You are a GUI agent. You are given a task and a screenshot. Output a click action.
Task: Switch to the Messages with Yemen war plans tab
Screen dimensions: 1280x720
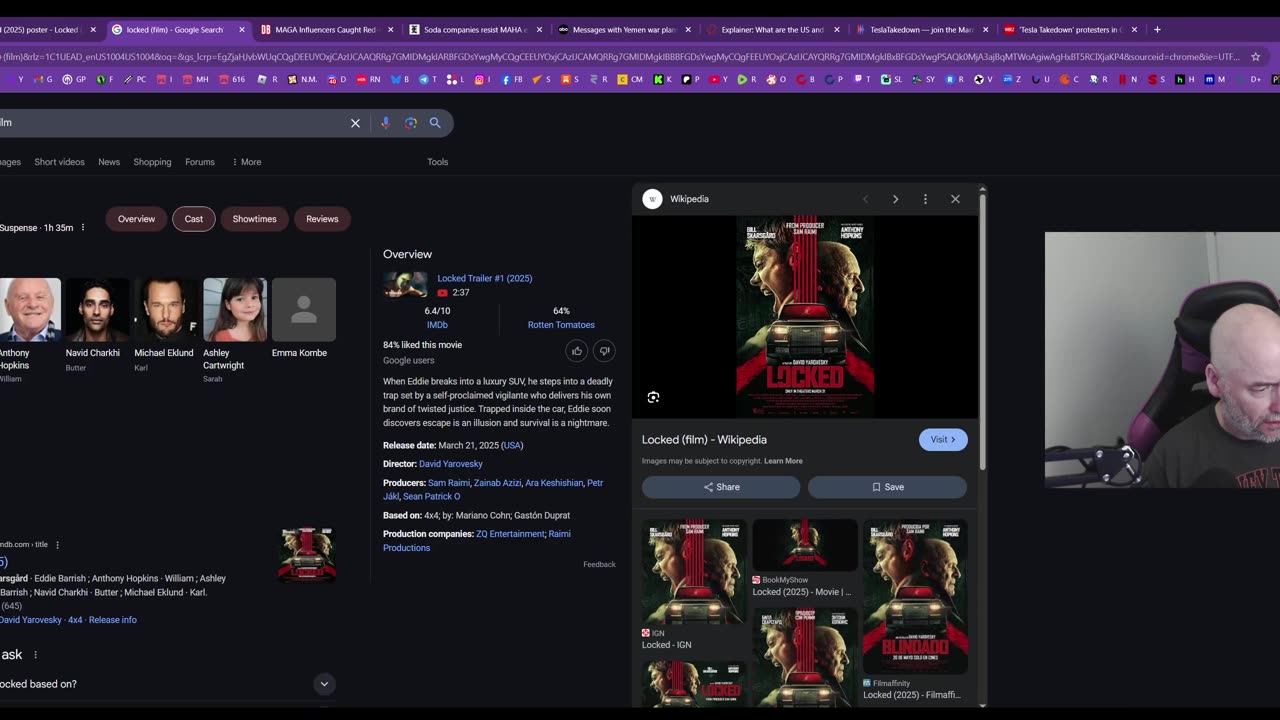624,30
